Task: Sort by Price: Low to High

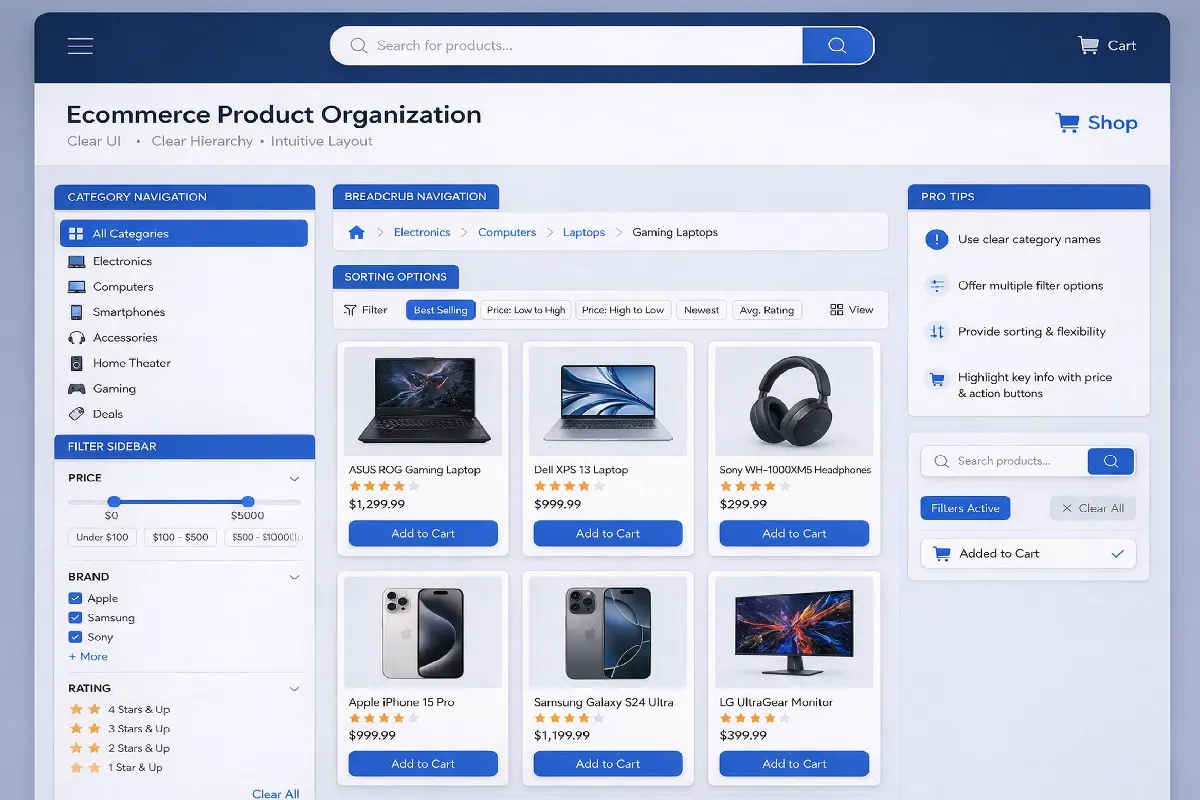Action: [x=526, y=310]
